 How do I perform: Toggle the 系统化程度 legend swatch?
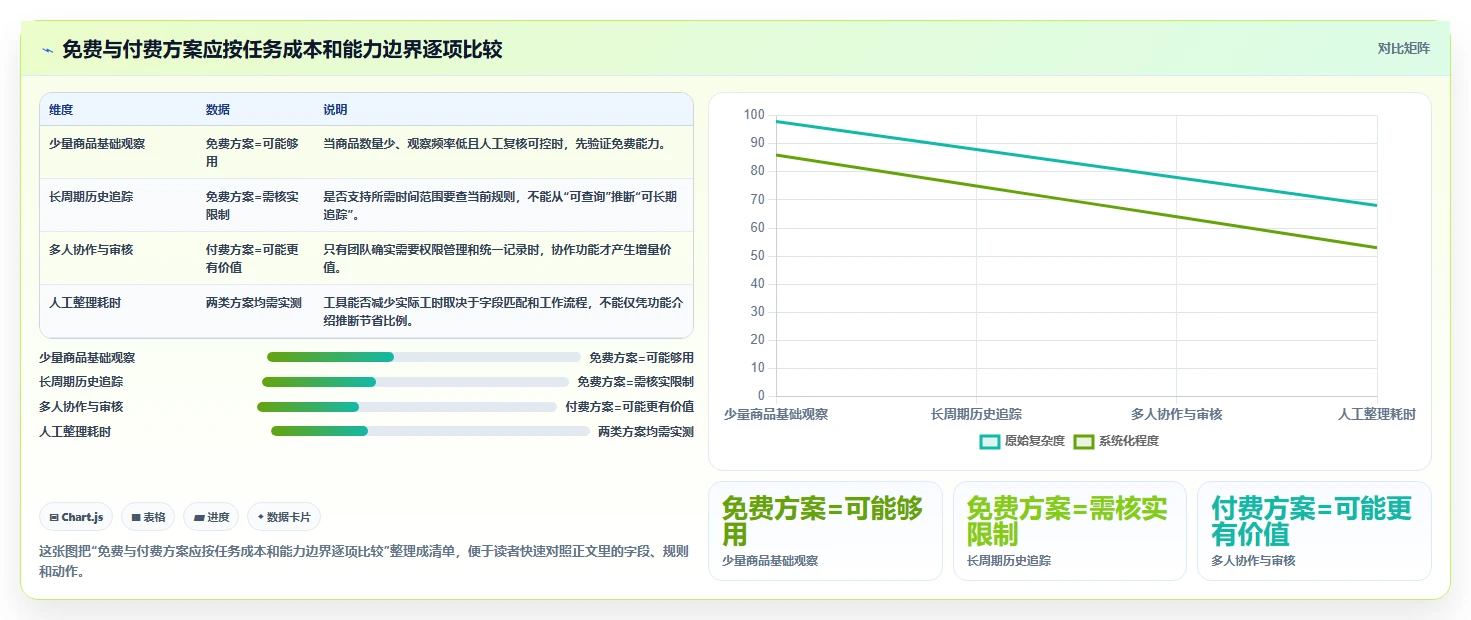1084,441
